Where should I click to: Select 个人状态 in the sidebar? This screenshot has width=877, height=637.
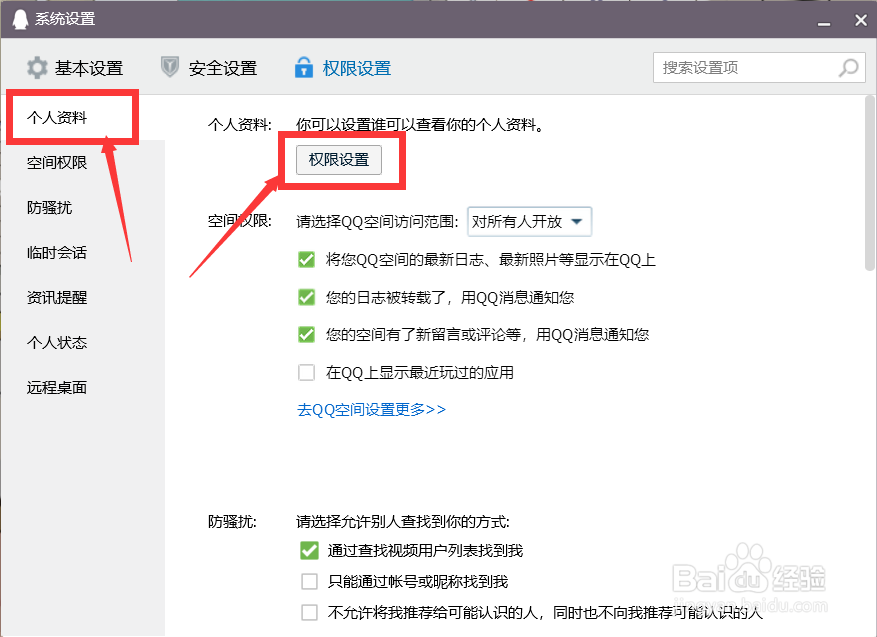click(57, 342)
